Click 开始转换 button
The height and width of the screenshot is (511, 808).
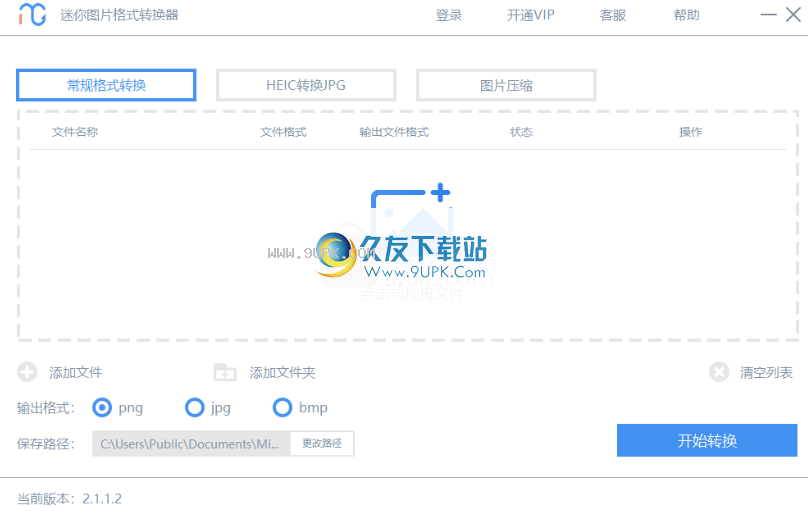pos(707,440)
